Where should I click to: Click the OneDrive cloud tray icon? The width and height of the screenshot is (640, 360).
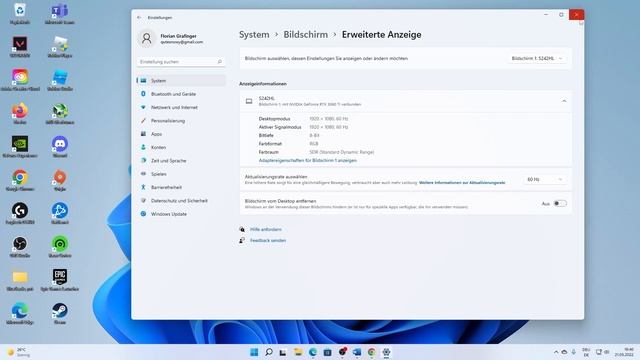(564, 352)
